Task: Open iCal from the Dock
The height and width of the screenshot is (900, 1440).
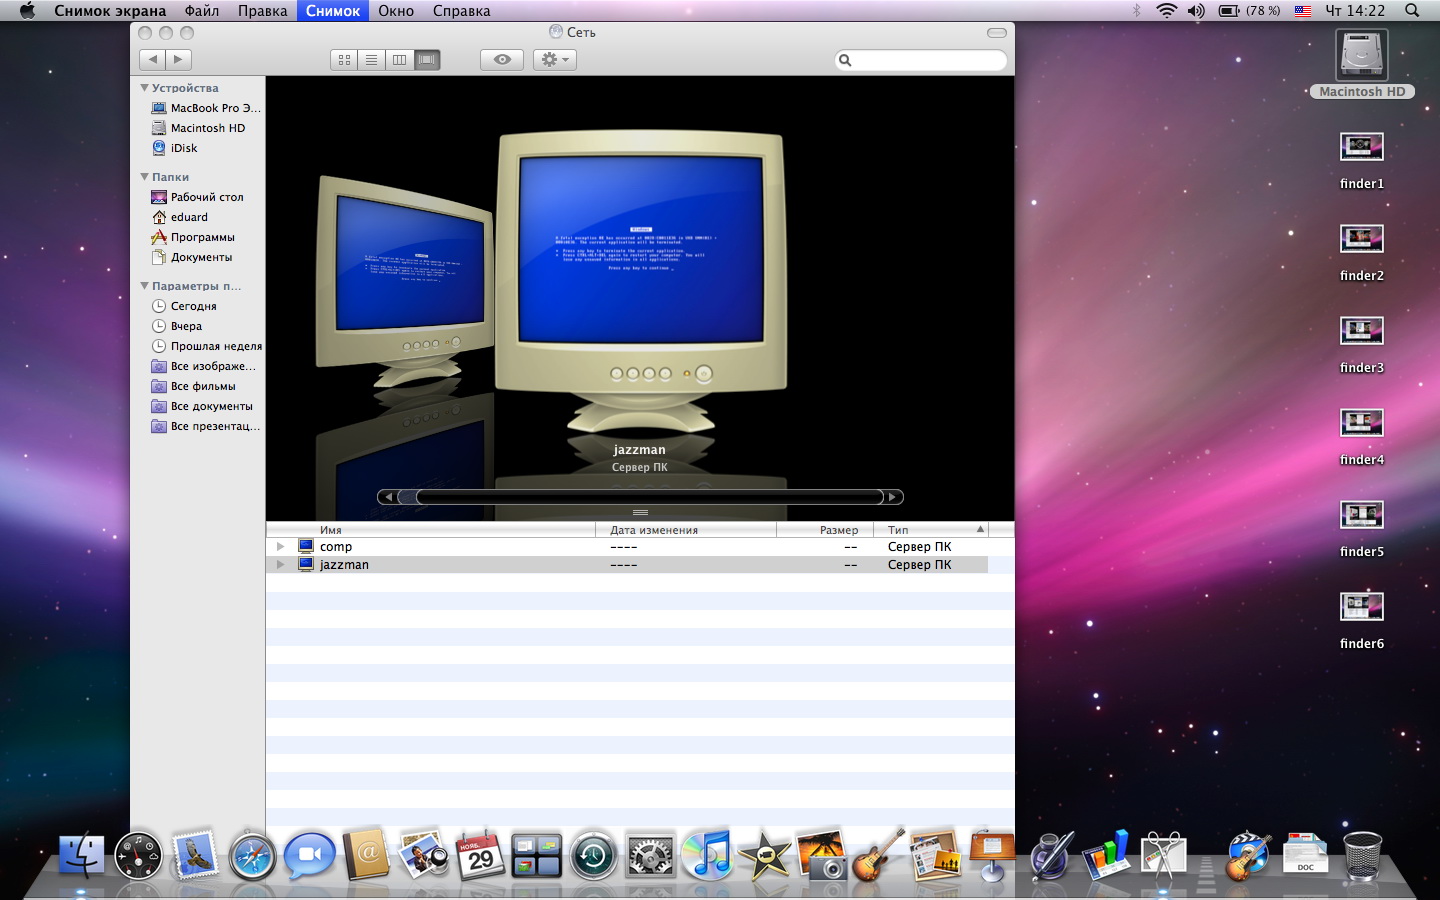Action: point(480,856)
